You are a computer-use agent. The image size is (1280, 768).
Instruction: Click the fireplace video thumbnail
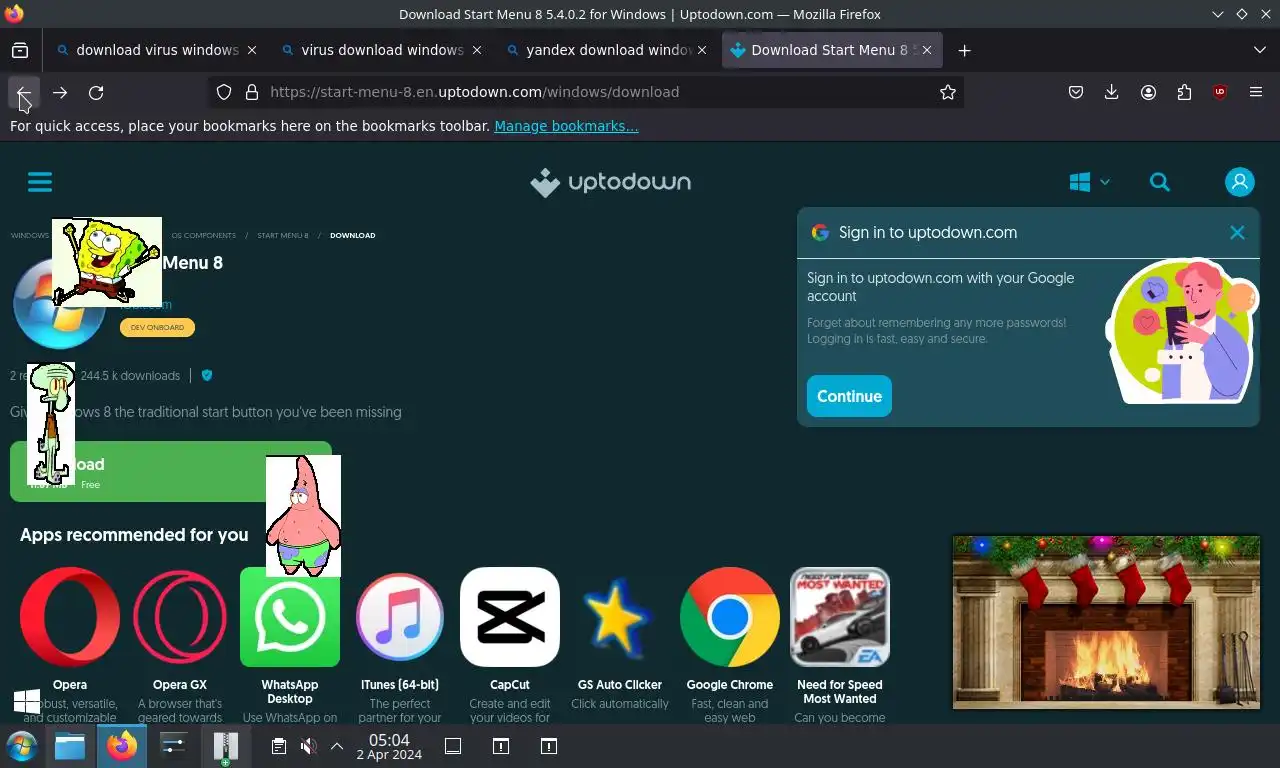[1106, 622]
